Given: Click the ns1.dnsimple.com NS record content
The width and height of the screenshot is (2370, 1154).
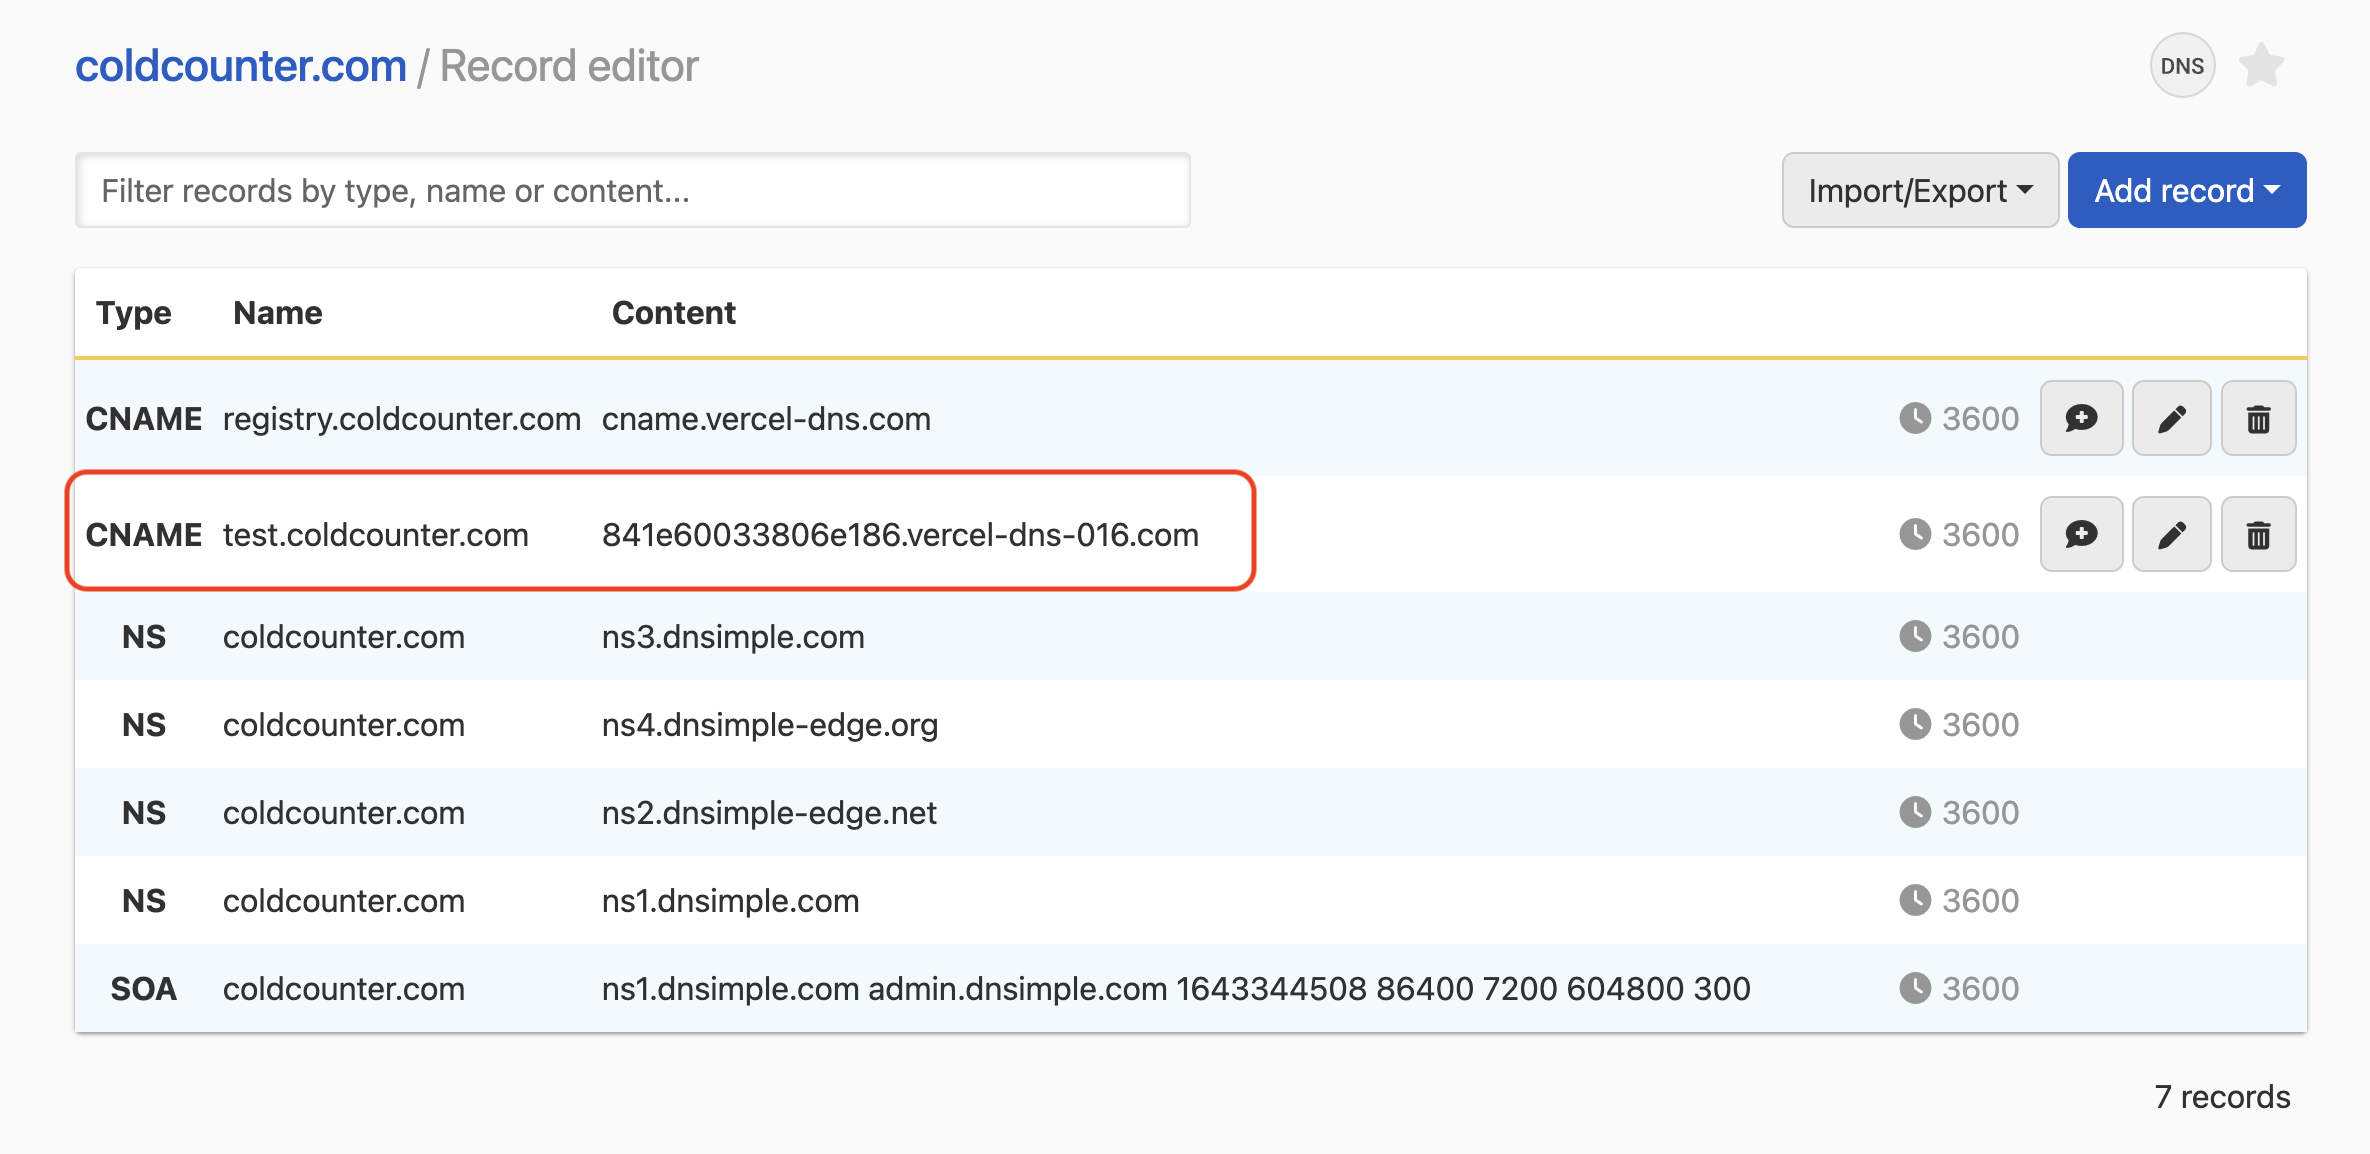Looking at the screenshot, I should tap(730, 900).
